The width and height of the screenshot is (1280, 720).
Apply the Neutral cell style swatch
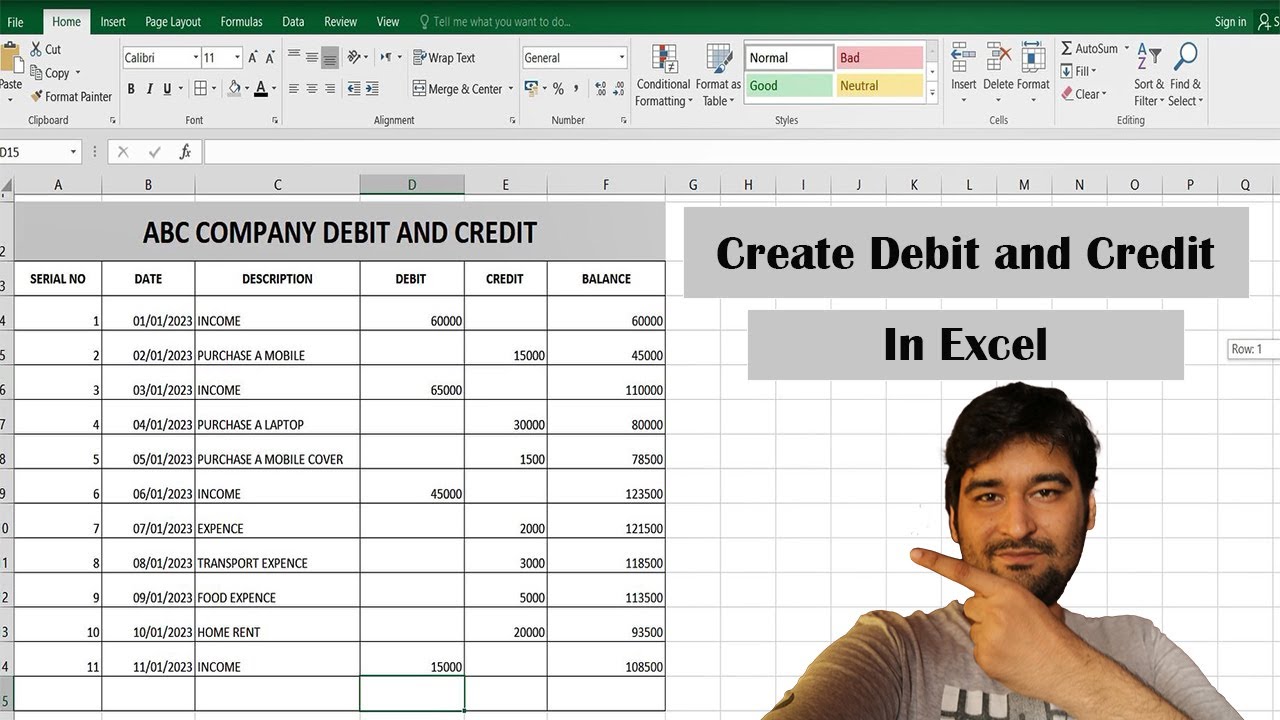coord(879,86)
